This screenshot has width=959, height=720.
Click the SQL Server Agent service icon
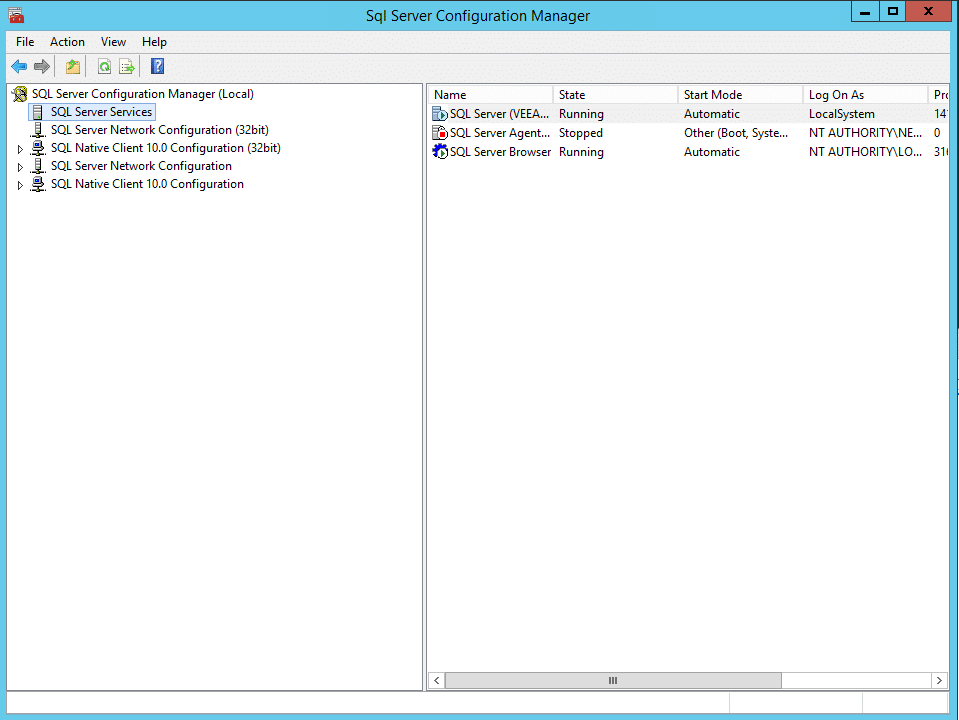tap(440, 133)
